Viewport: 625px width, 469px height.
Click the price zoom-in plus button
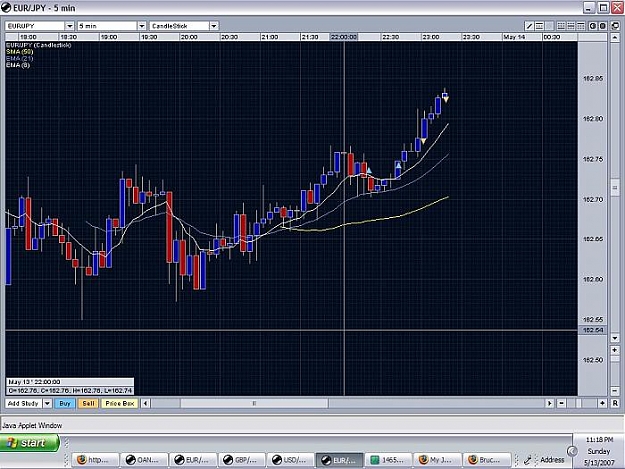click(615, 350)
